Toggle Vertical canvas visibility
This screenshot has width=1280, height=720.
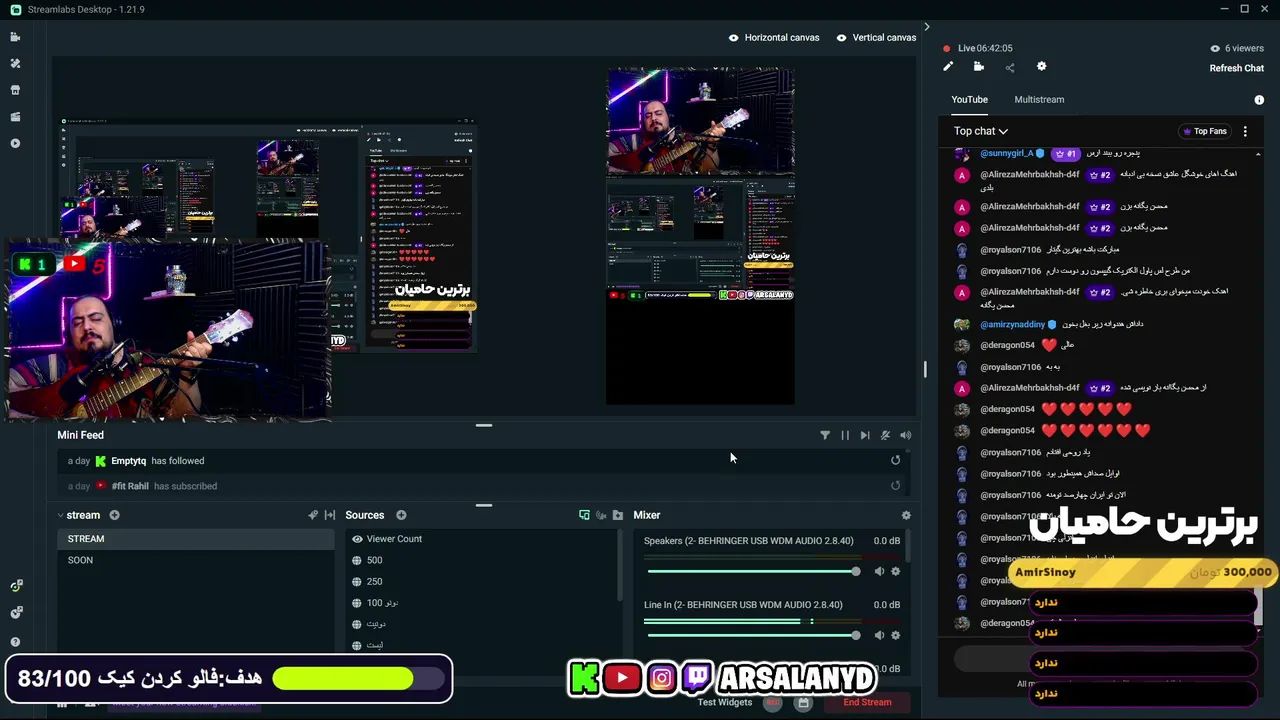click(841, 38)
